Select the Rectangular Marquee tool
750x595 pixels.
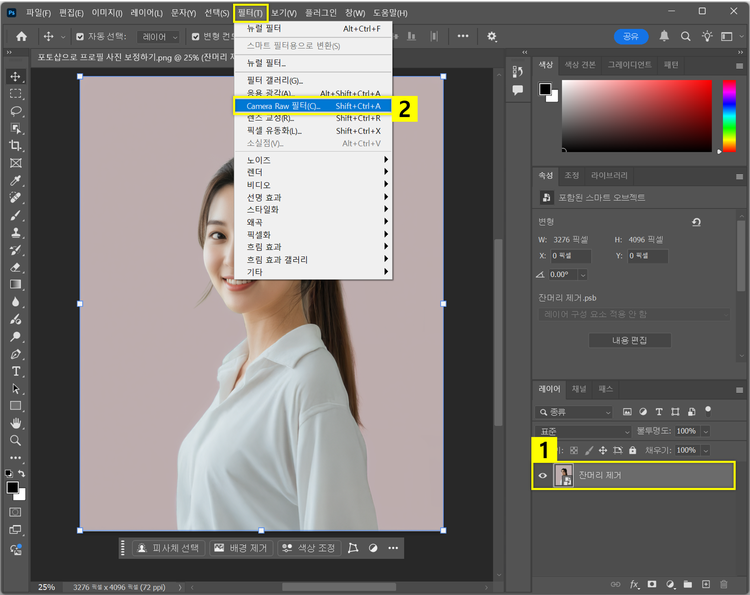[x=15, y=94]
